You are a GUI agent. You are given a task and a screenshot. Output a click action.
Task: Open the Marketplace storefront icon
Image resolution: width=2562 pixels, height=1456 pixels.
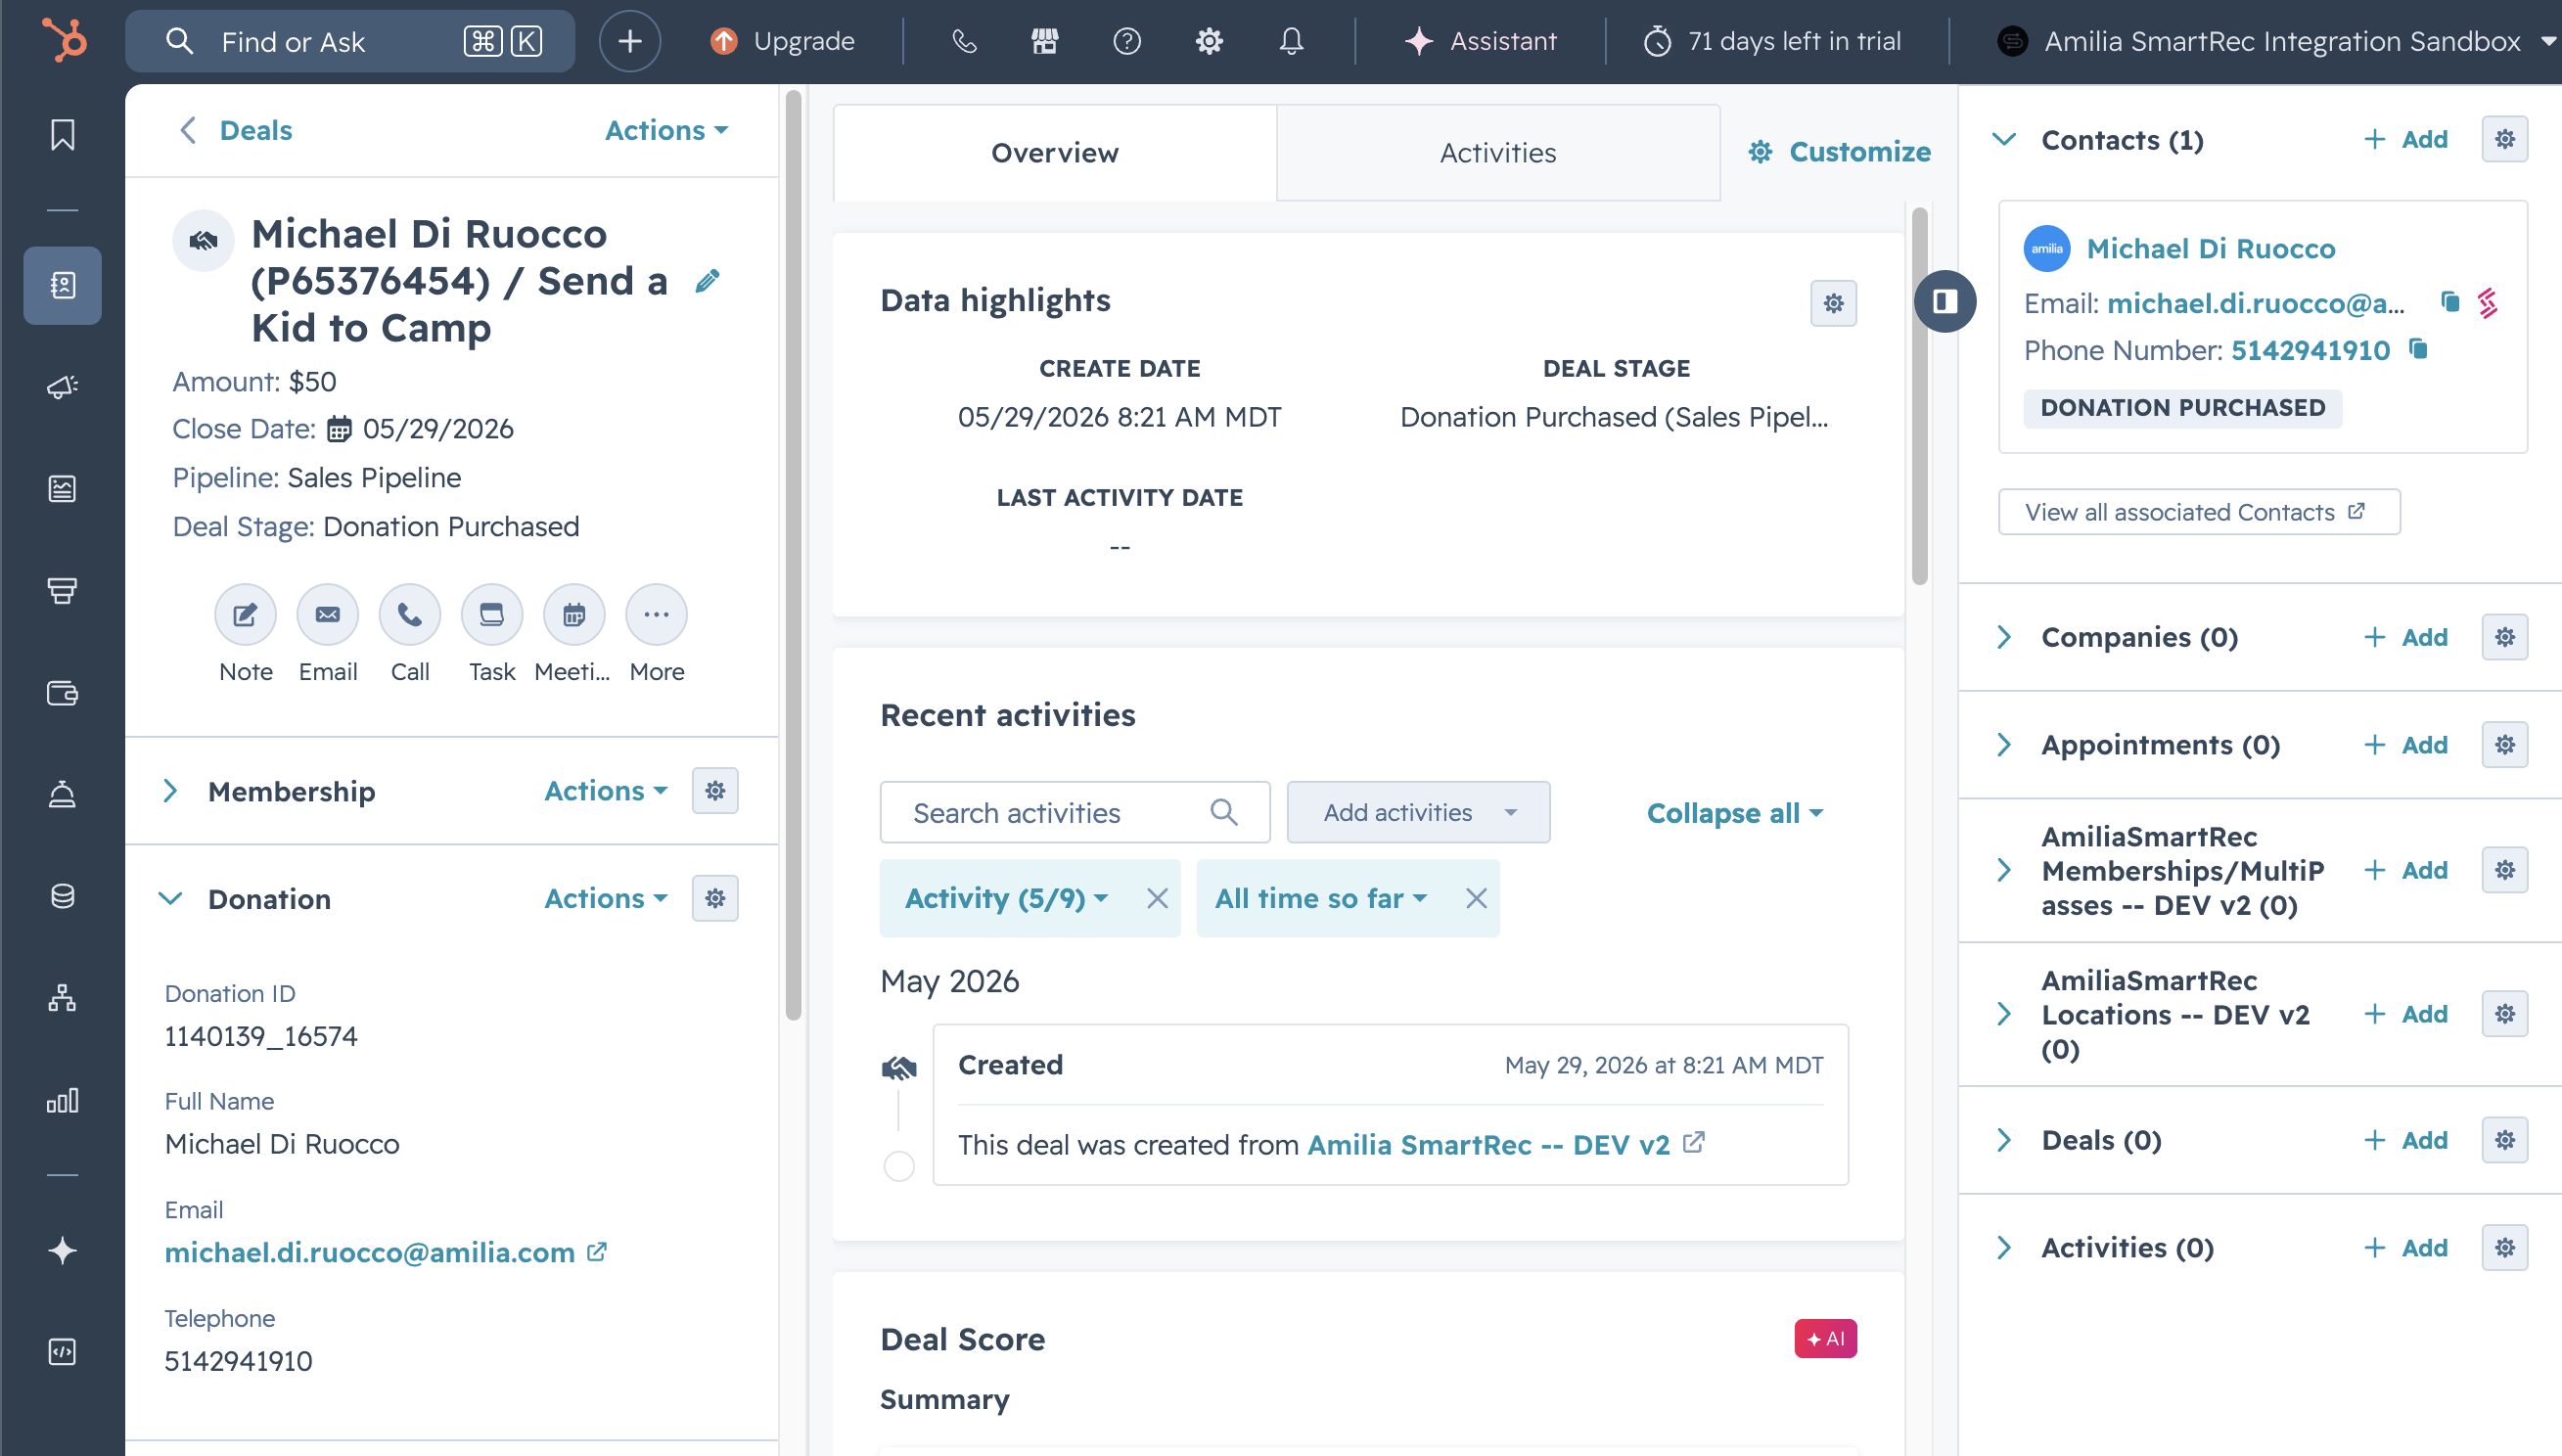click(1045, 41)
